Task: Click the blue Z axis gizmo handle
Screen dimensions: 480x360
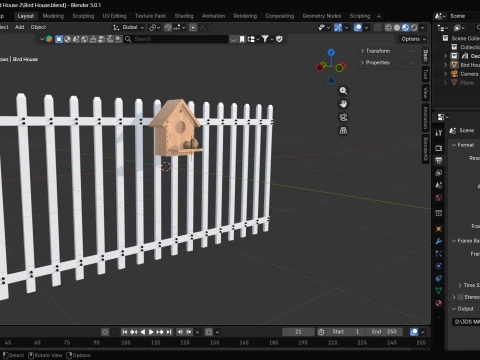Action: click(331, 53)
